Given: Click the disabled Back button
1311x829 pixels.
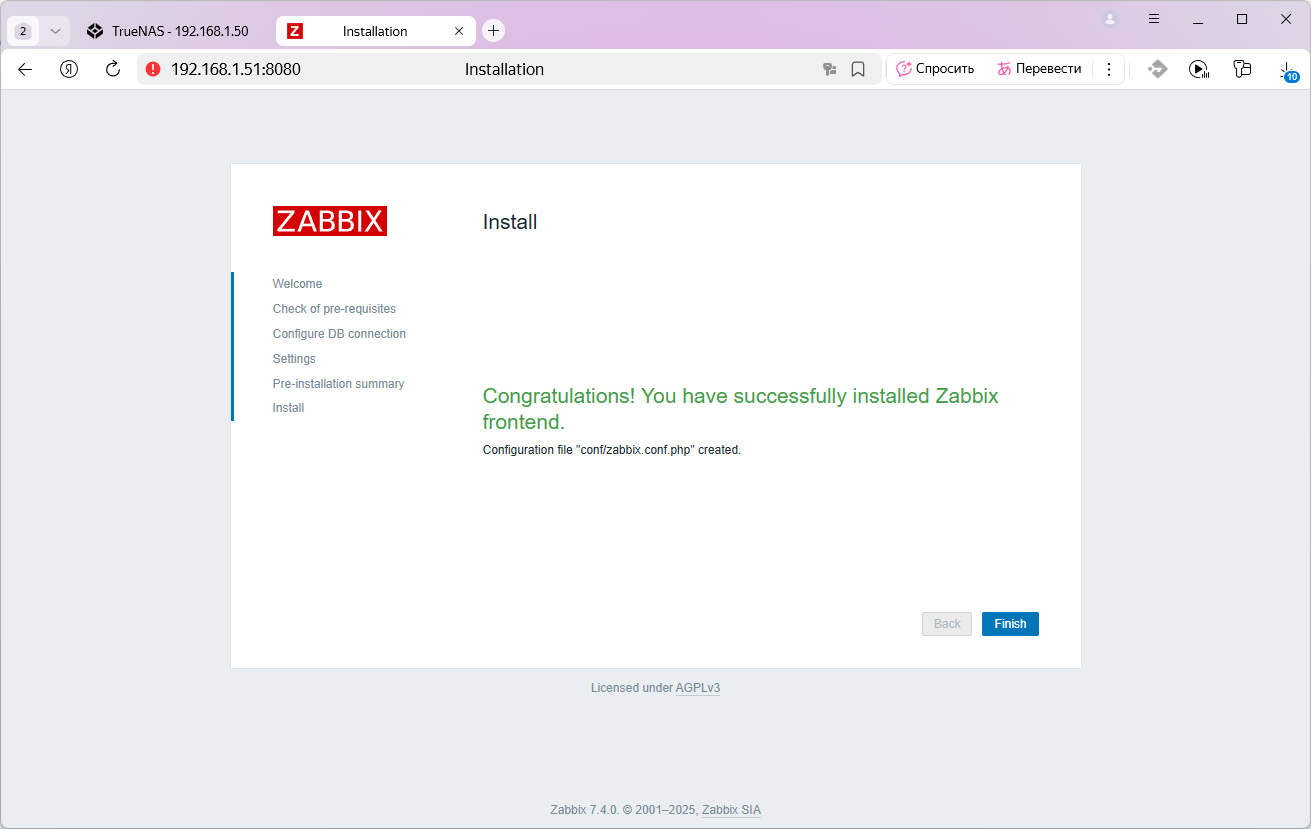Looking at the screenshot, I should (x=947, y=624).
